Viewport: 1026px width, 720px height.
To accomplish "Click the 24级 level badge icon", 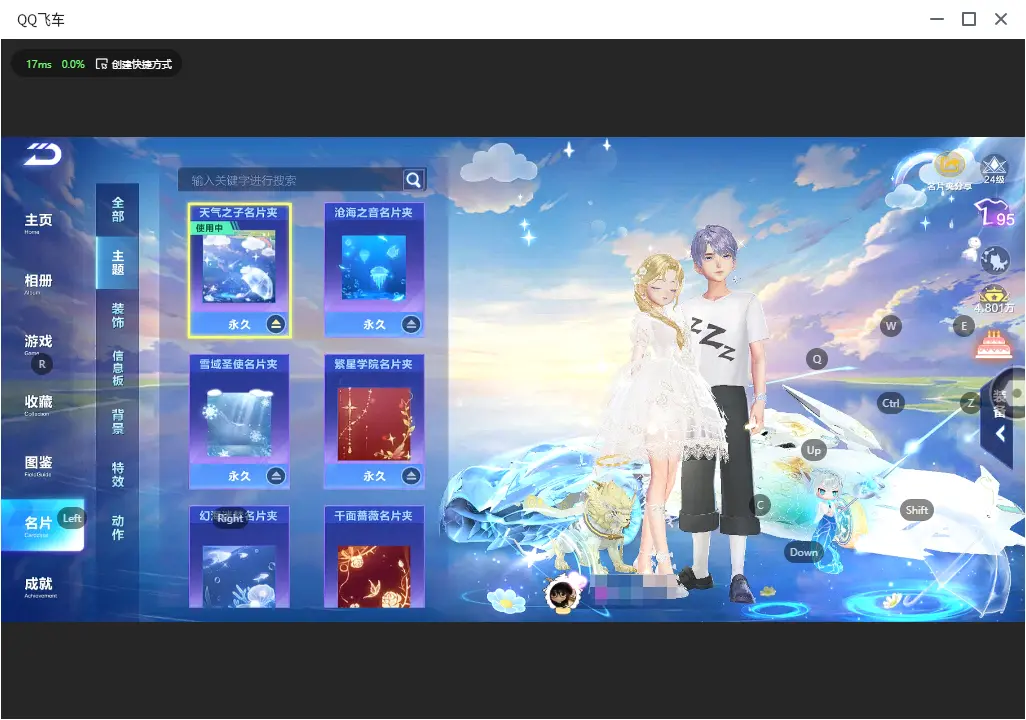I will (994, 170).
